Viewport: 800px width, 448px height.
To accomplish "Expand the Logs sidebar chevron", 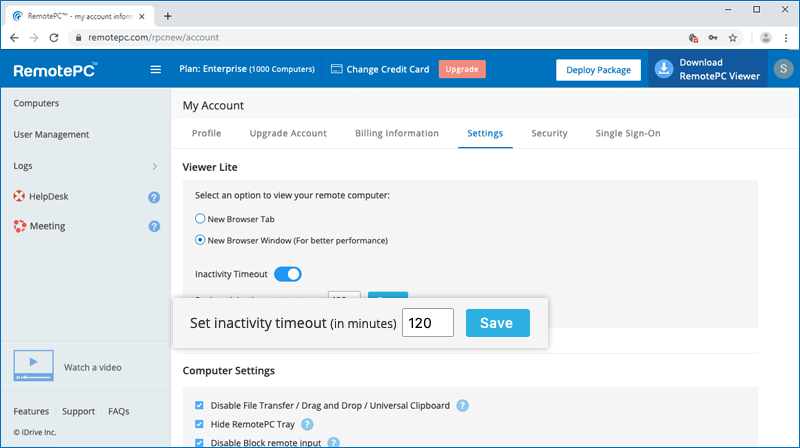I will (x=155, y=166).
